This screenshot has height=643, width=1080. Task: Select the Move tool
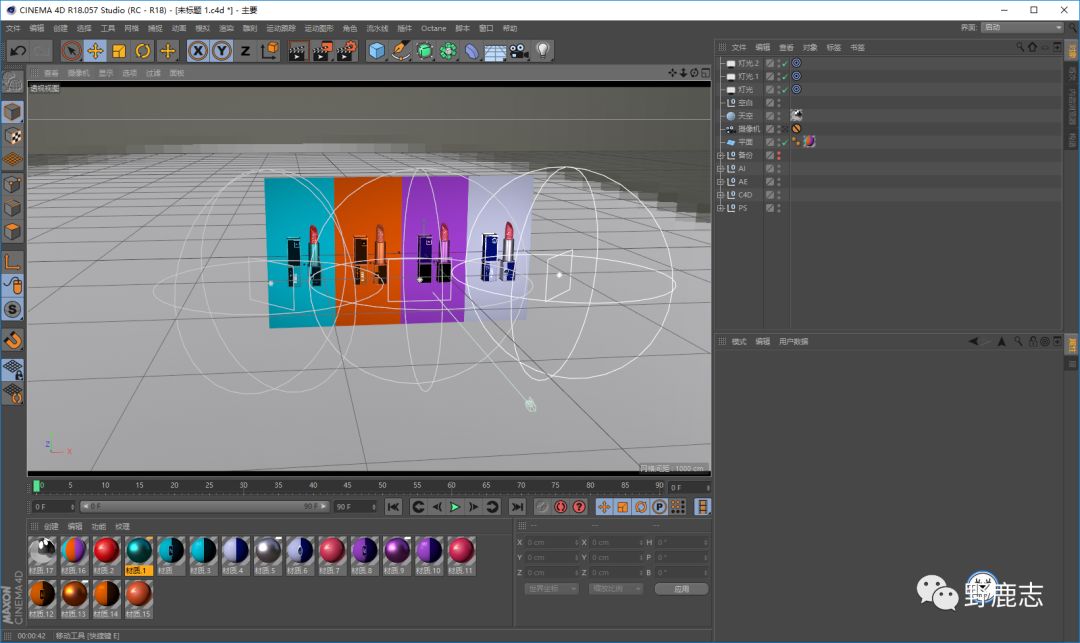click(96, 51)
